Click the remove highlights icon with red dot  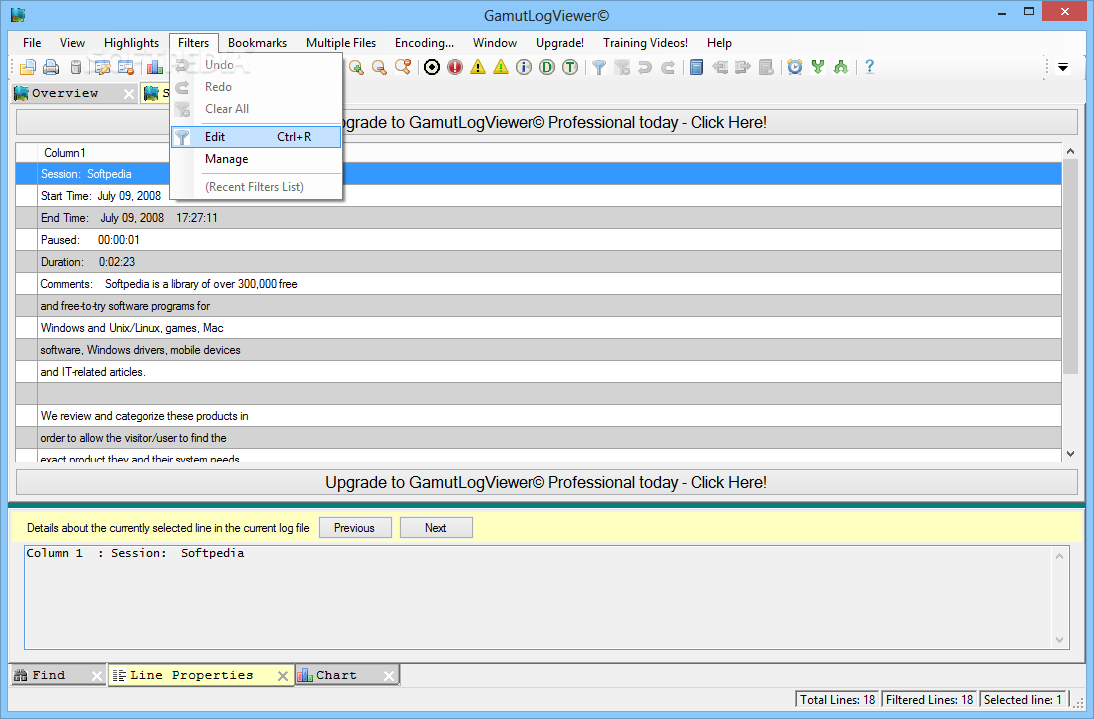[x=126, y=67]
